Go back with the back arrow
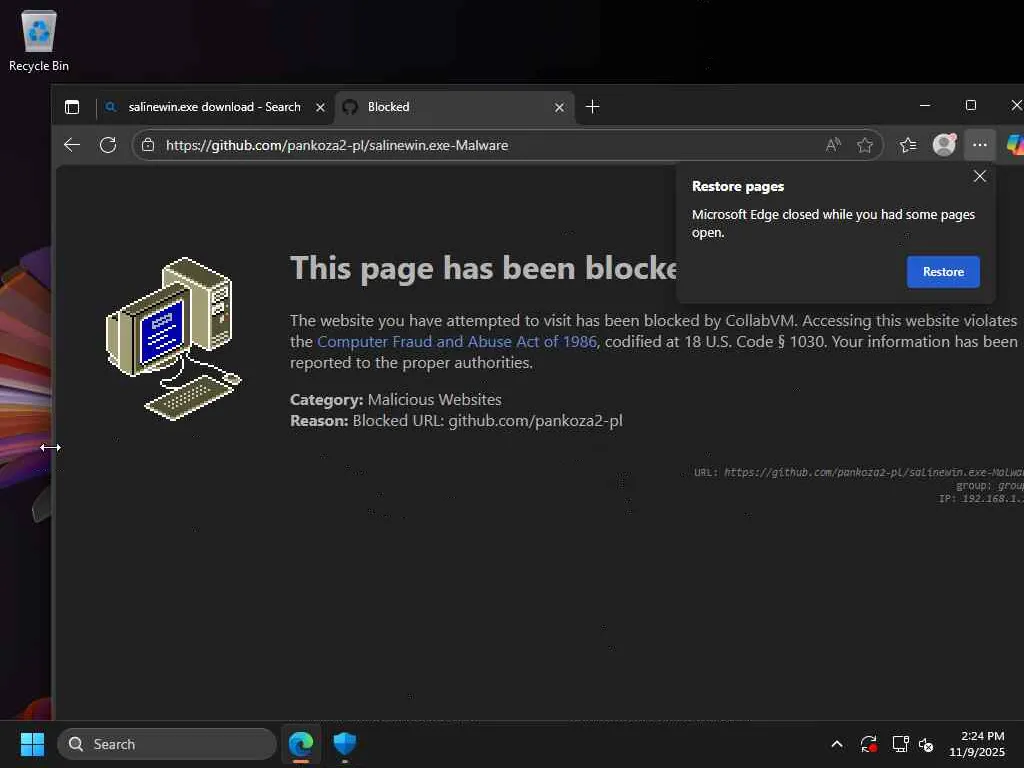1024x768 pixels. pyautogui.click(x=72, y=145)
